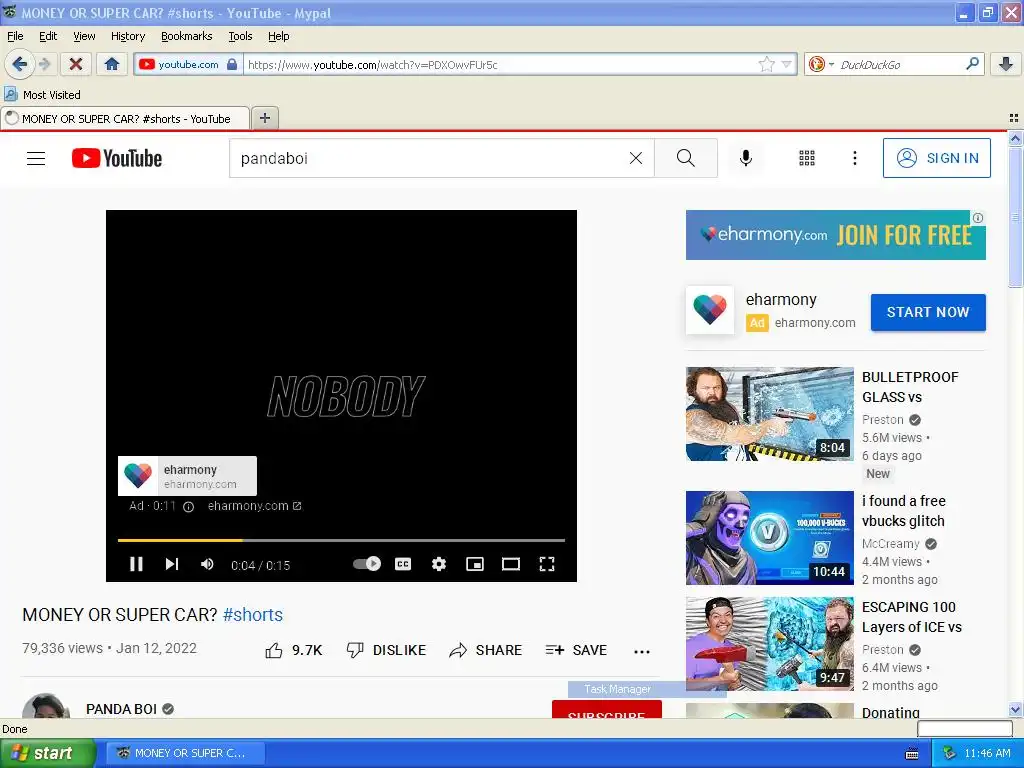The image size is (1024, 768).
Task: Click the ad info circle icon
Action: 188,507
